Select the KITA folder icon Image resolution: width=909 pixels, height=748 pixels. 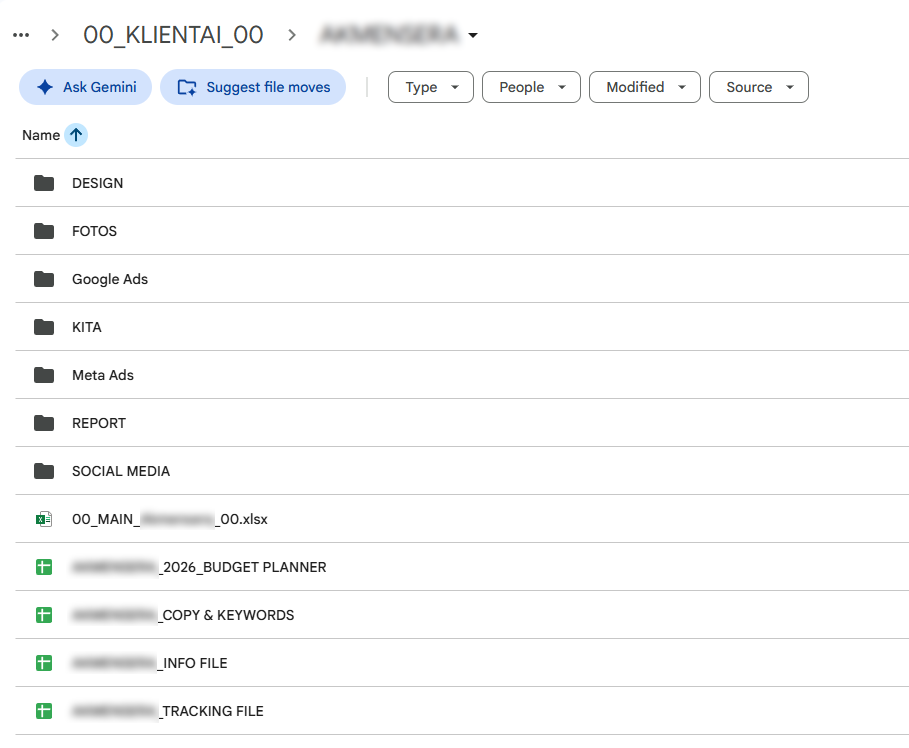click(x=44, y=327)
